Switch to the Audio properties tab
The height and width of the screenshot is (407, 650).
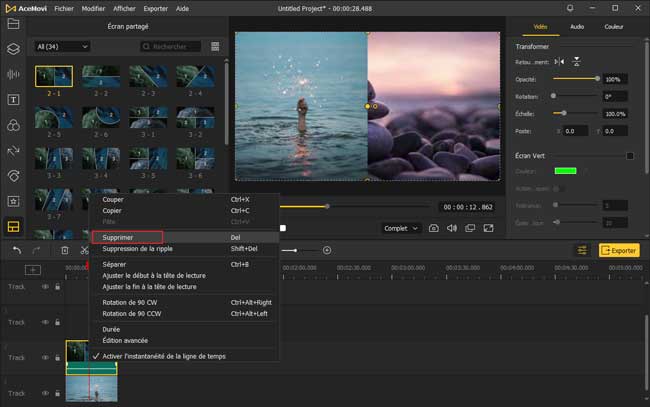point(577,27)
